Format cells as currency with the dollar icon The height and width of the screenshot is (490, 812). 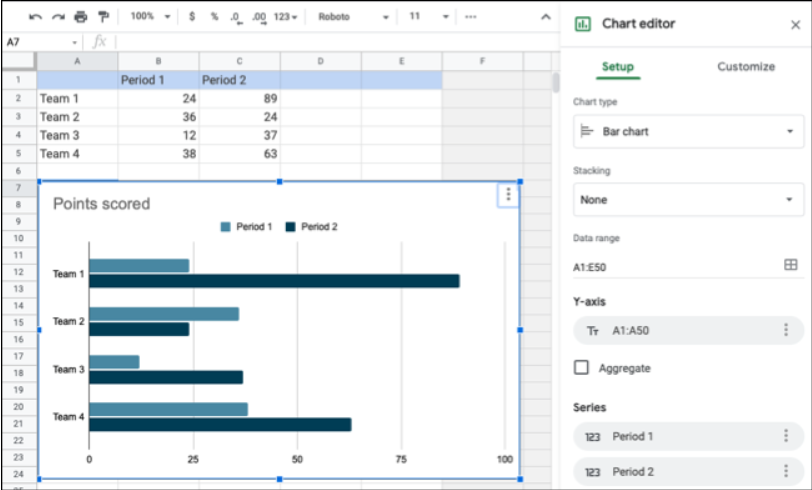click(192, 17)
